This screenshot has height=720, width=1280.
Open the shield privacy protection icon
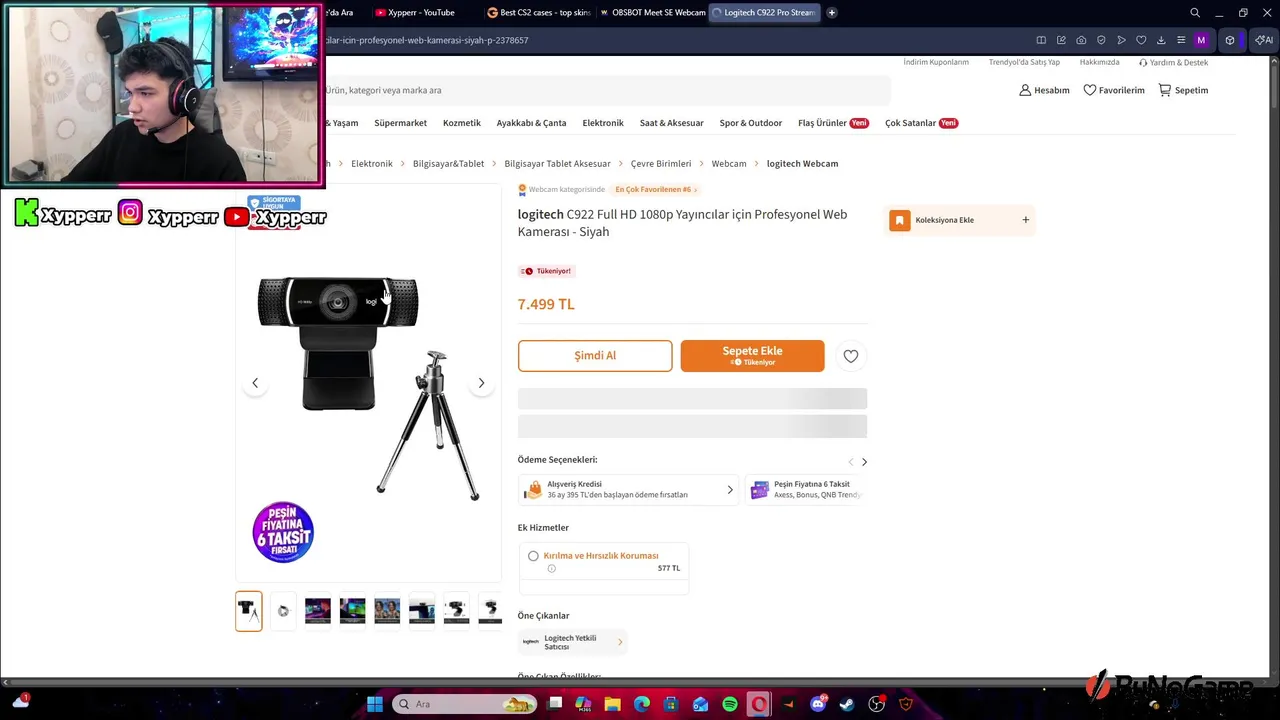(1101, 40)
